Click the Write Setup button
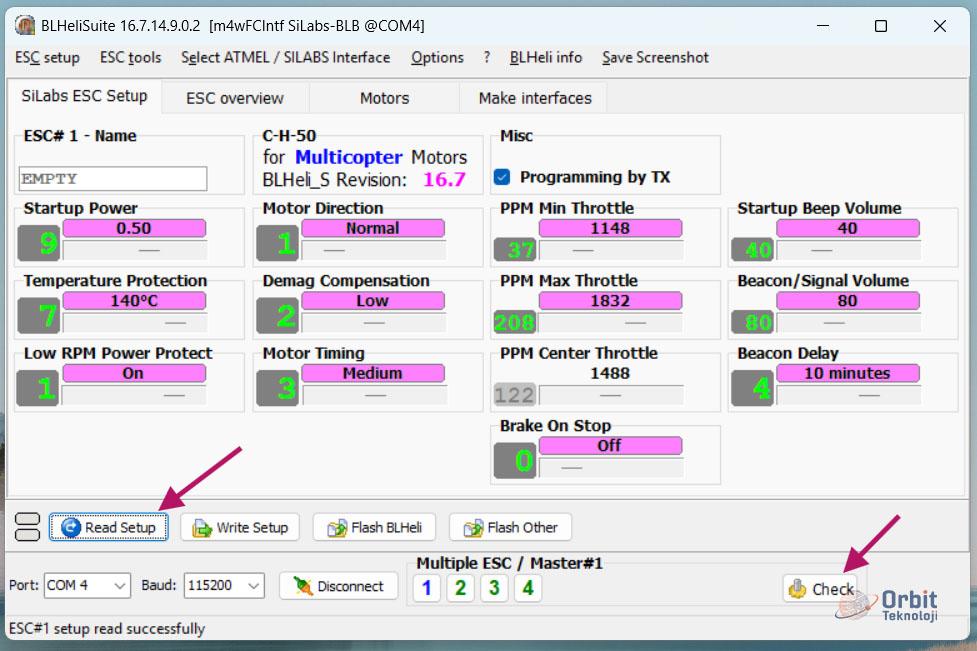 [240, 527]
